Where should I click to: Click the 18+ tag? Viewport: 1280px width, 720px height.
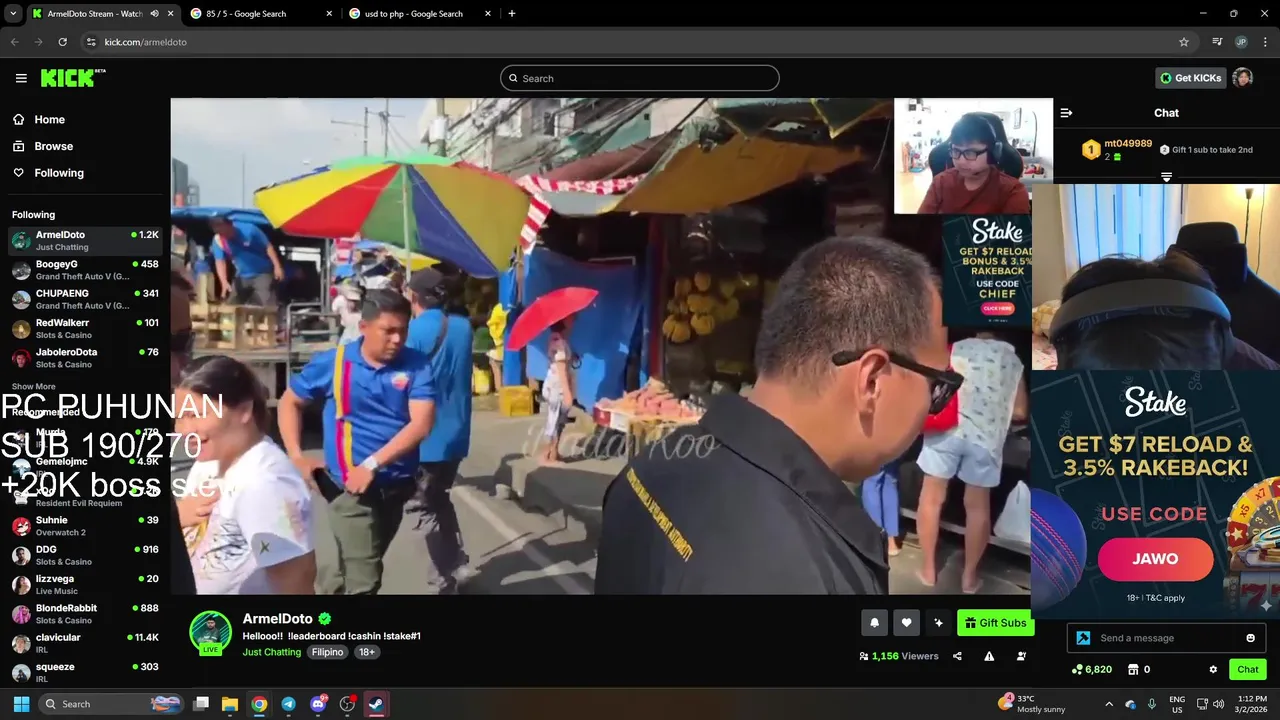click(367, 652)
